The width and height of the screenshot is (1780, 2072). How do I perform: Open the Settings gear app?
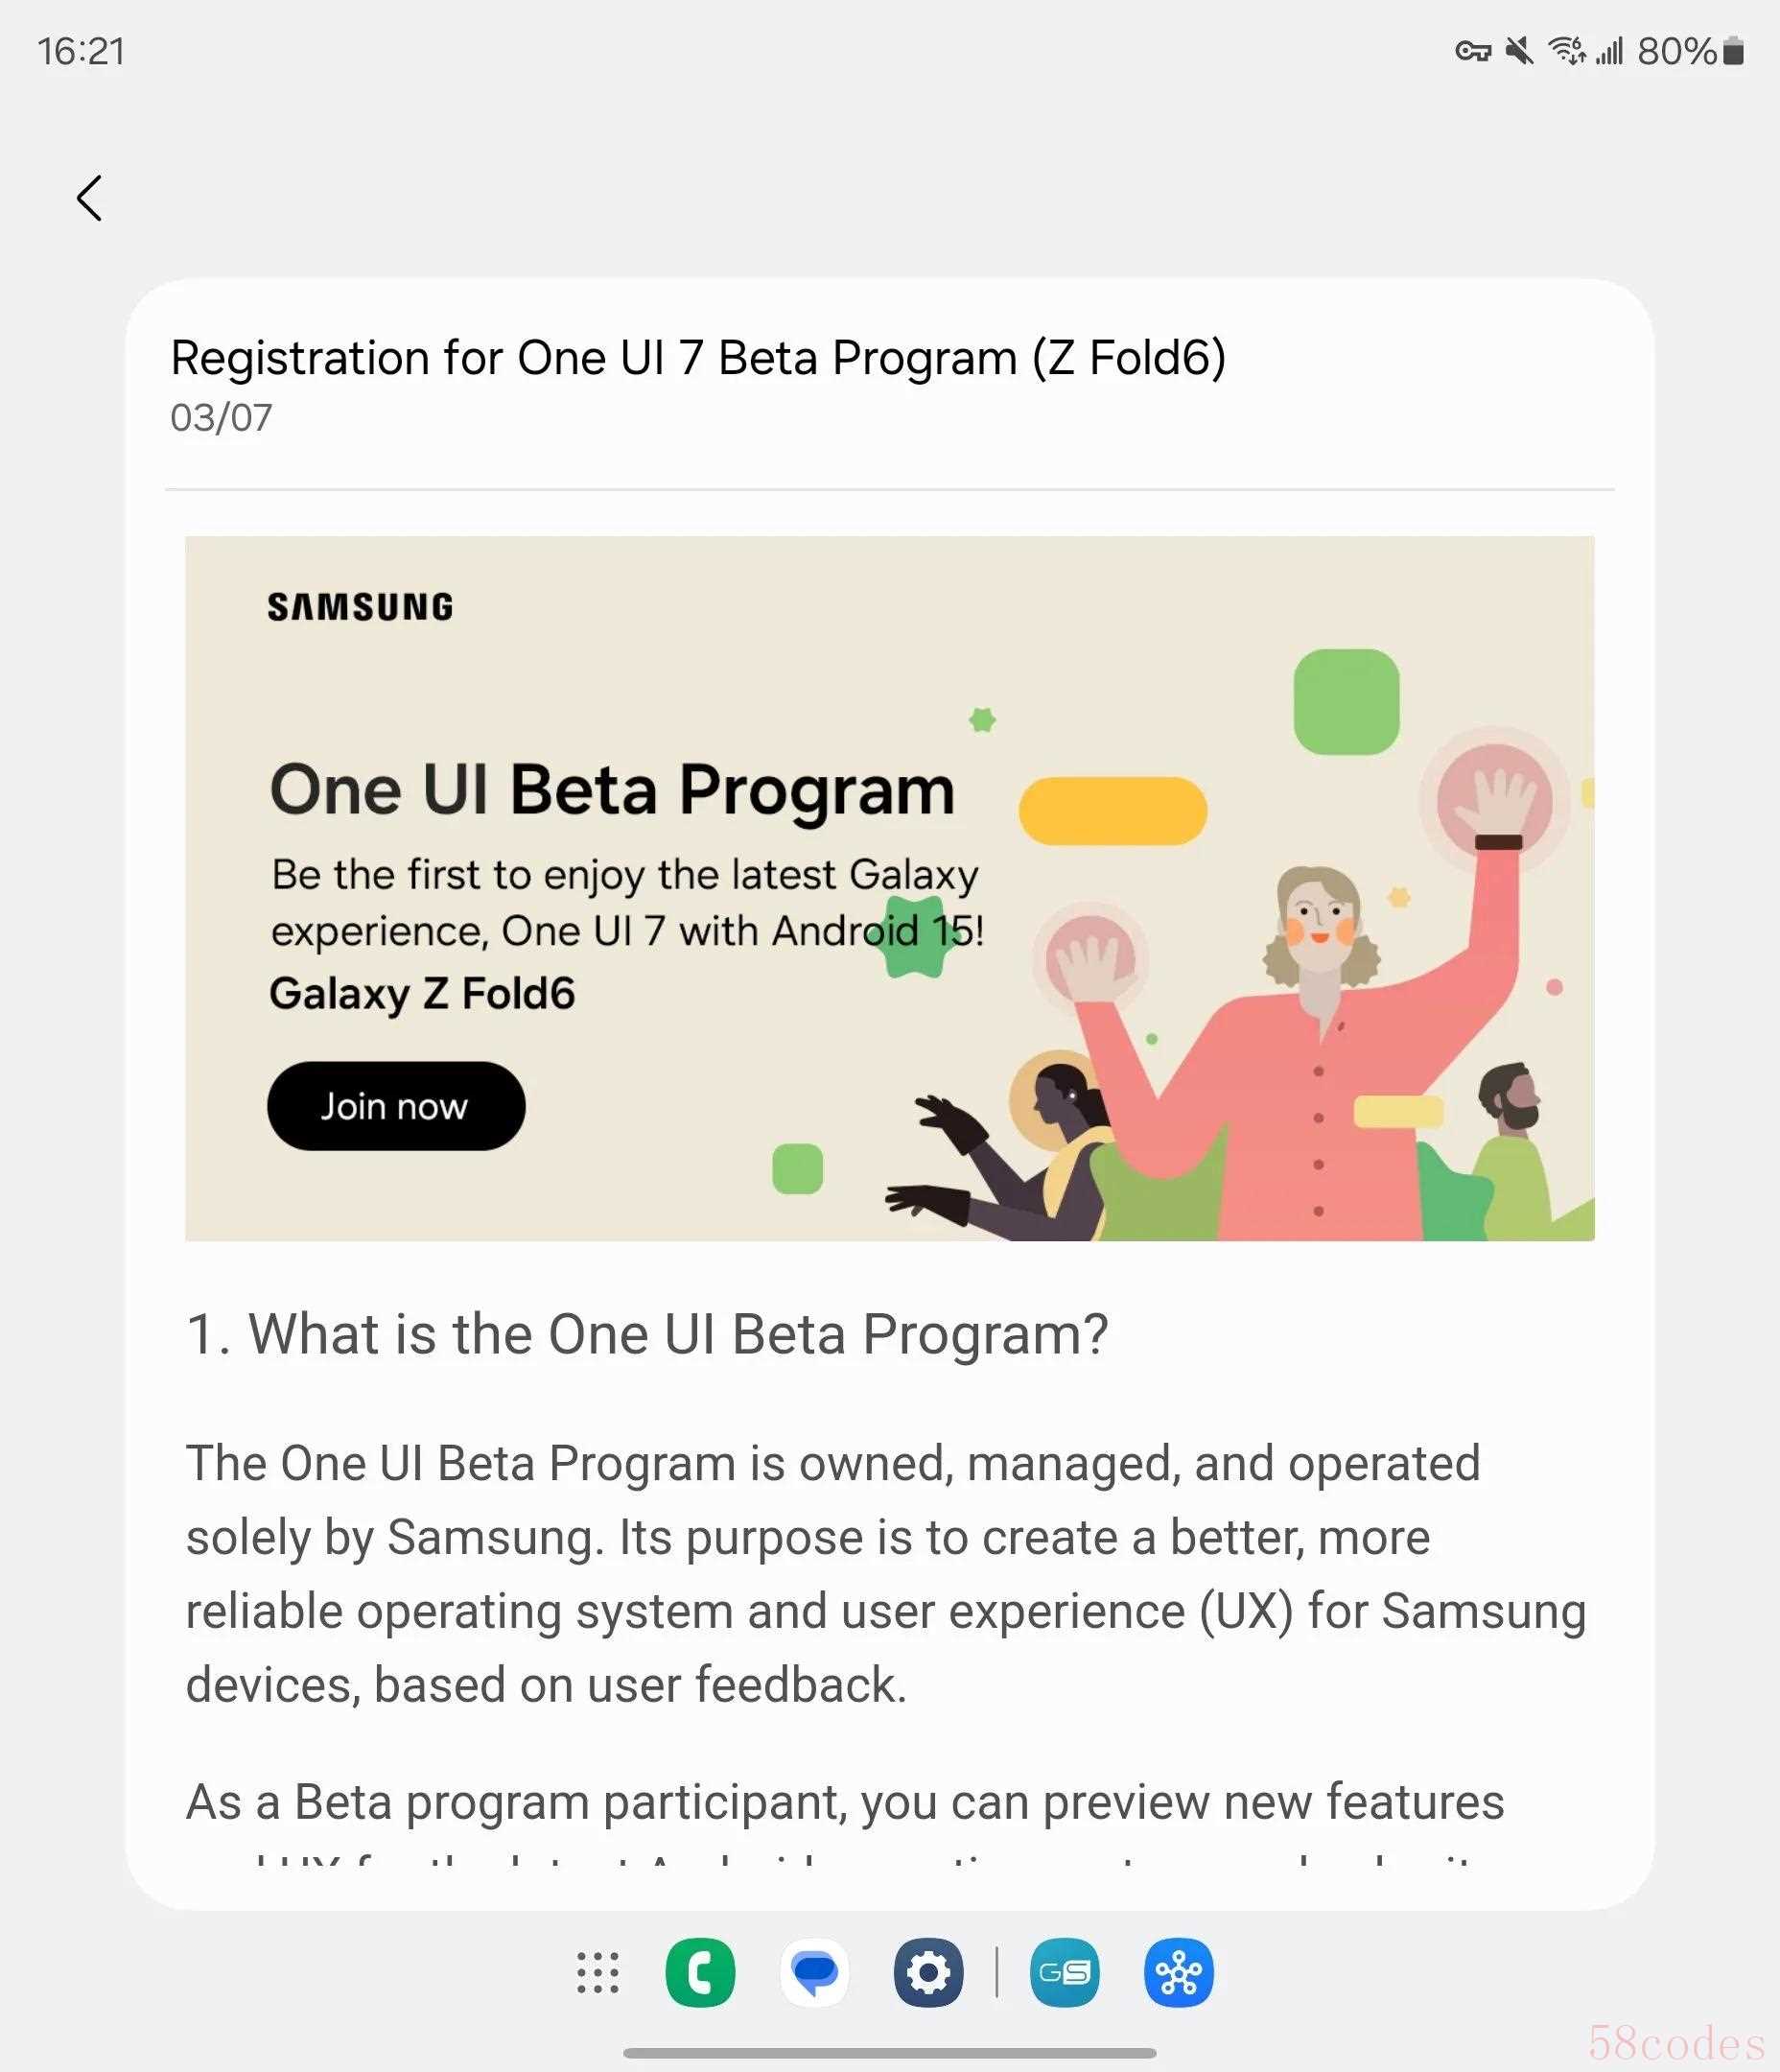click(x=928, y=1972)
